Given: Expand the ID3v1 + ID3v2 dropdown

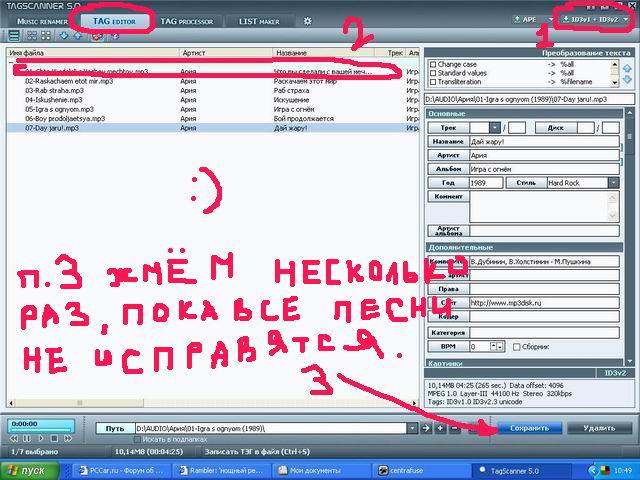Looking at the screenshot, I should click(x=594, y=19).
